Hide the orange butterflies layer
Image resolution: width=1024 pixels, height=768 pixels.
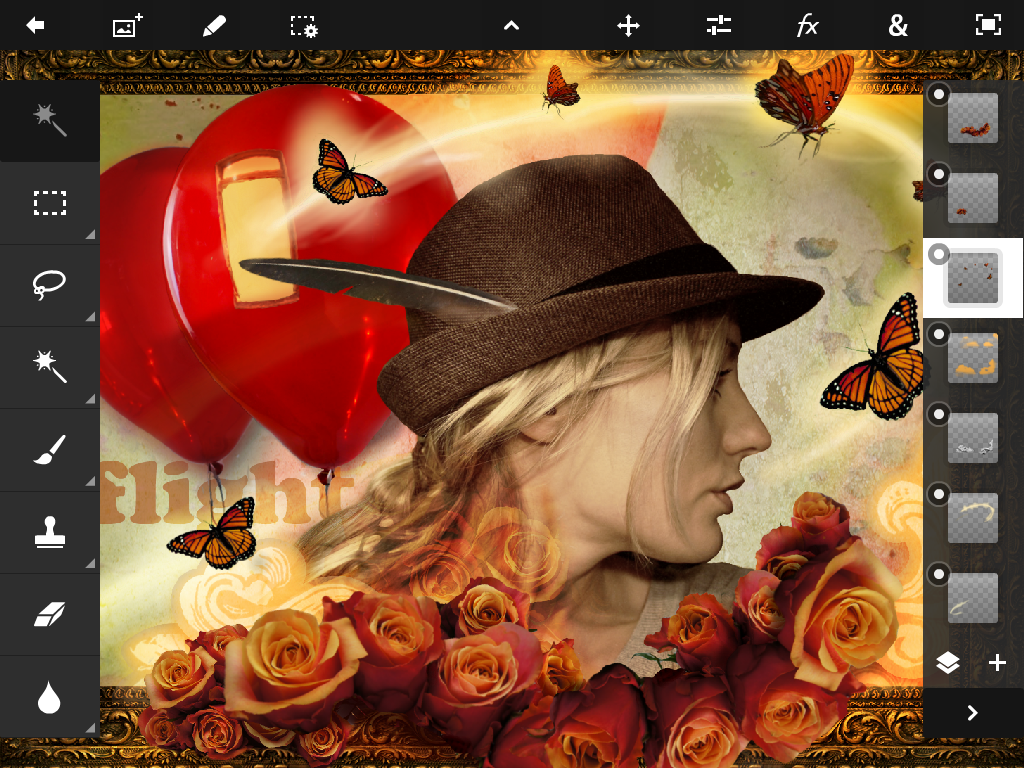[938, 334]
